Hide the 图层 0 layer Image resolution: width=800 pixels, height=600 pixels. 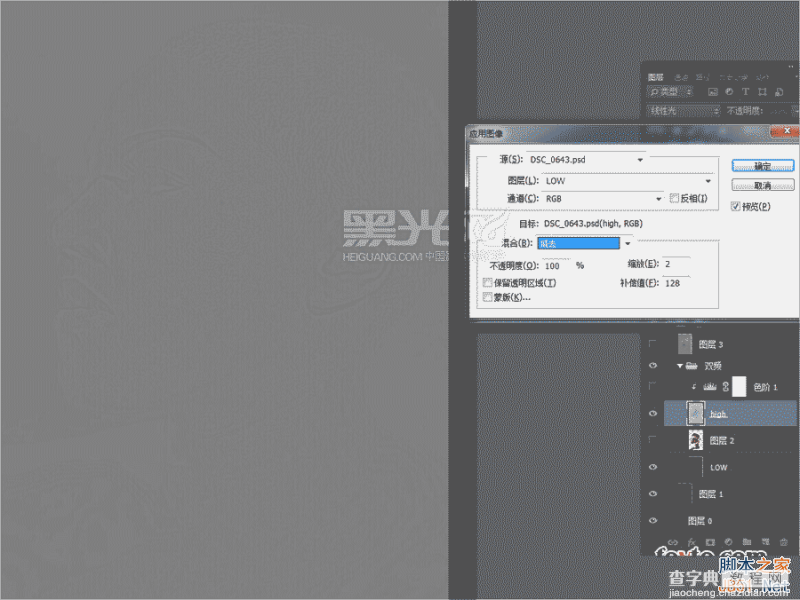[653, 520]
